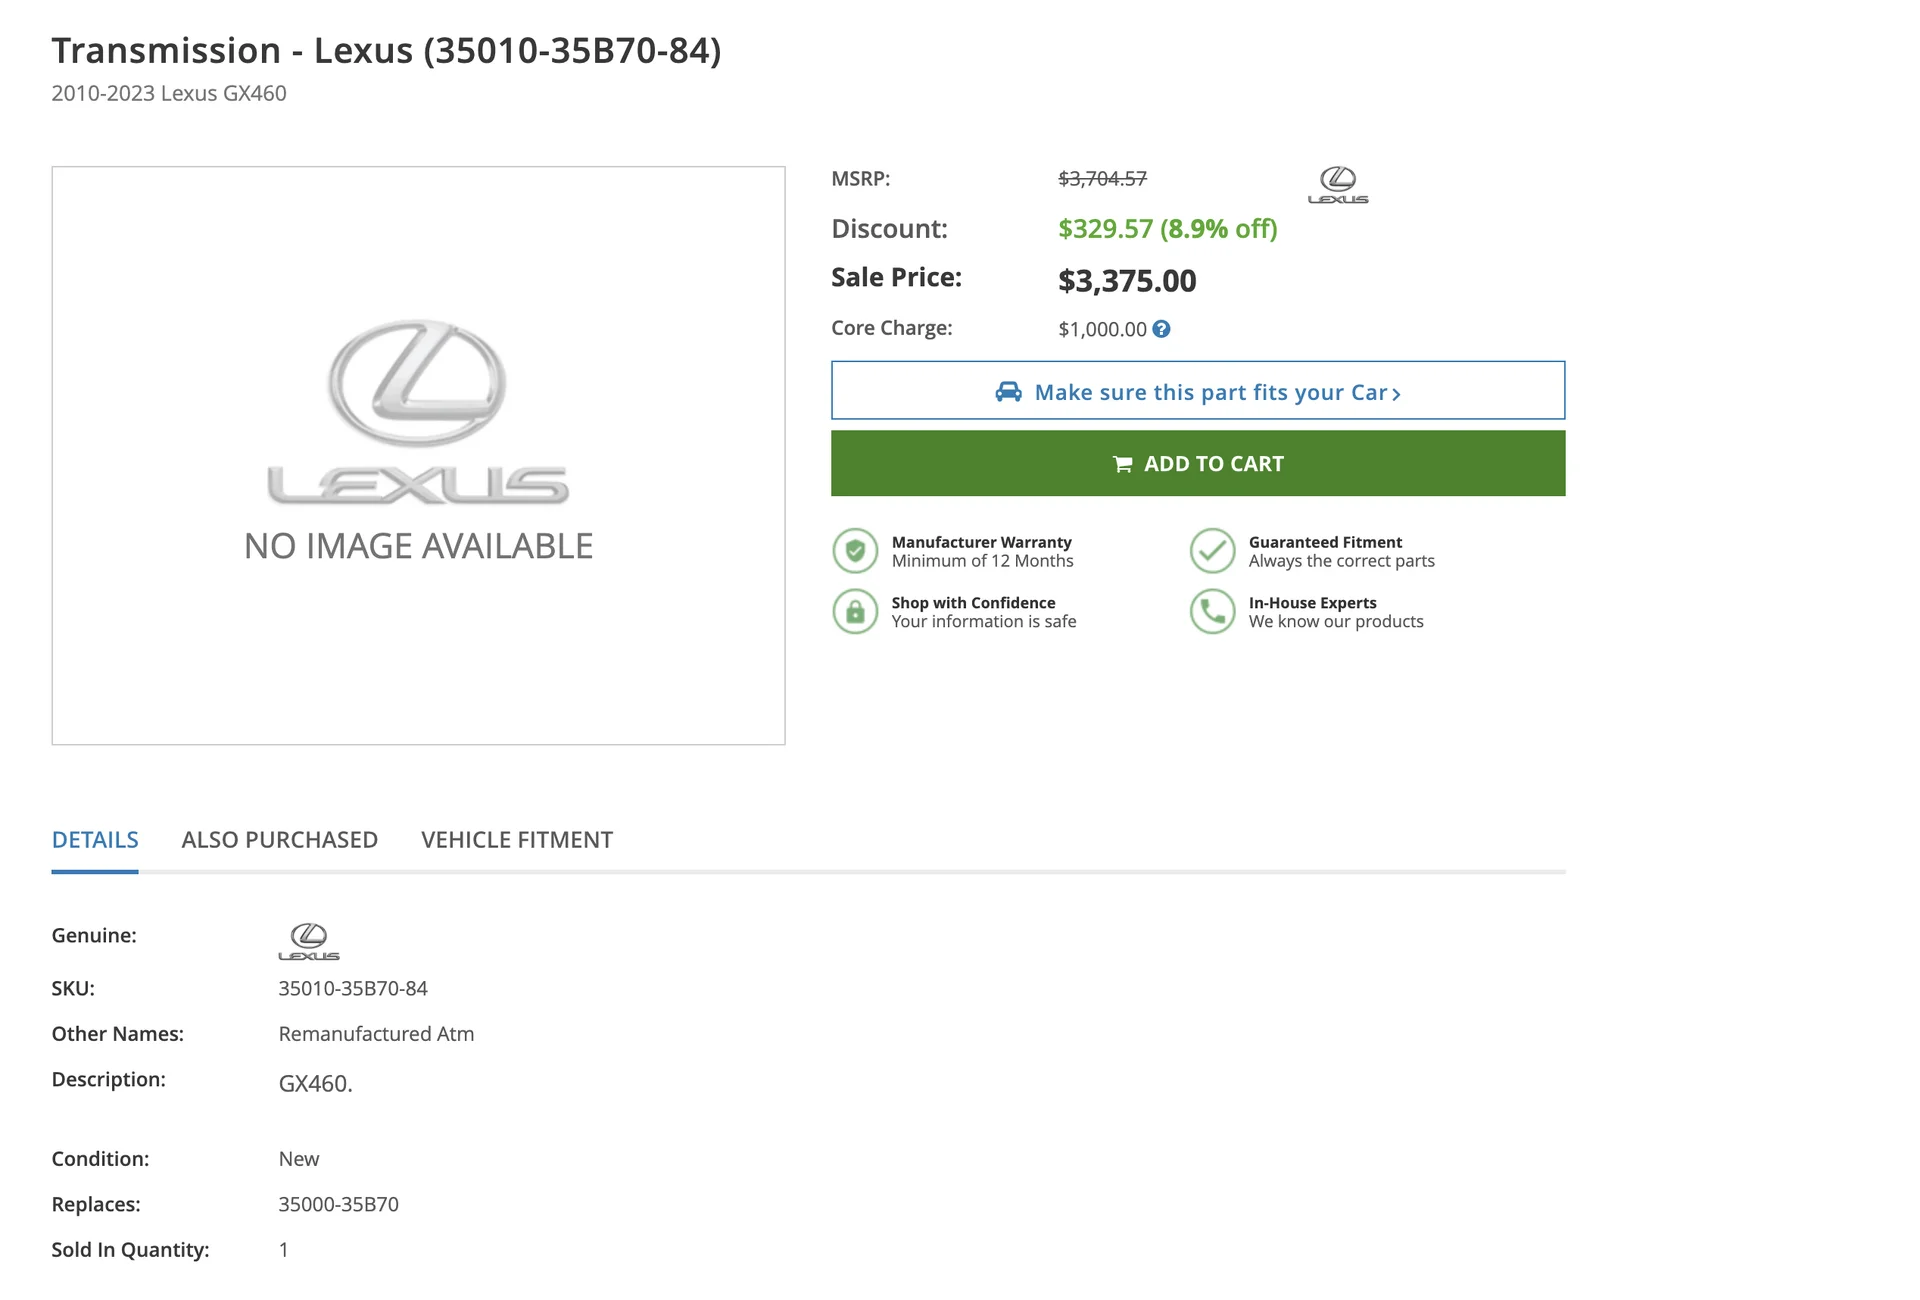Click the Lexus brand logo beside MSRP
1920x1300 pixels.
coord(1338,185)
